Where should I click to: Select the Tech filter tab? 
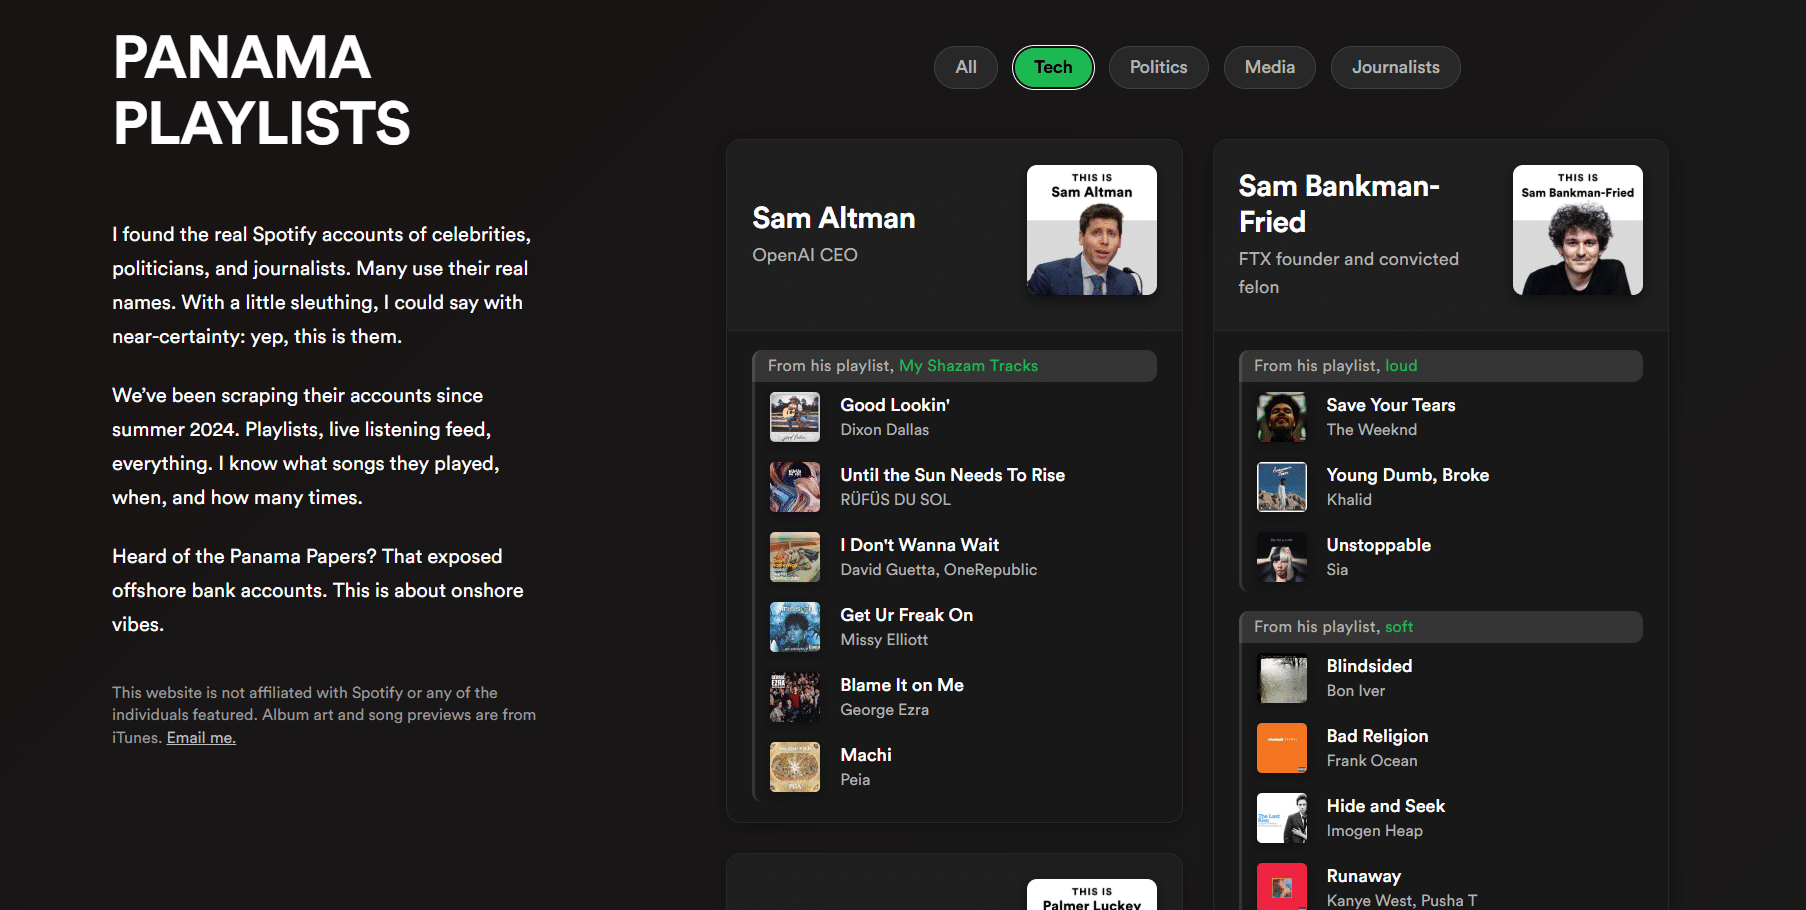[x=1053, y=67]
